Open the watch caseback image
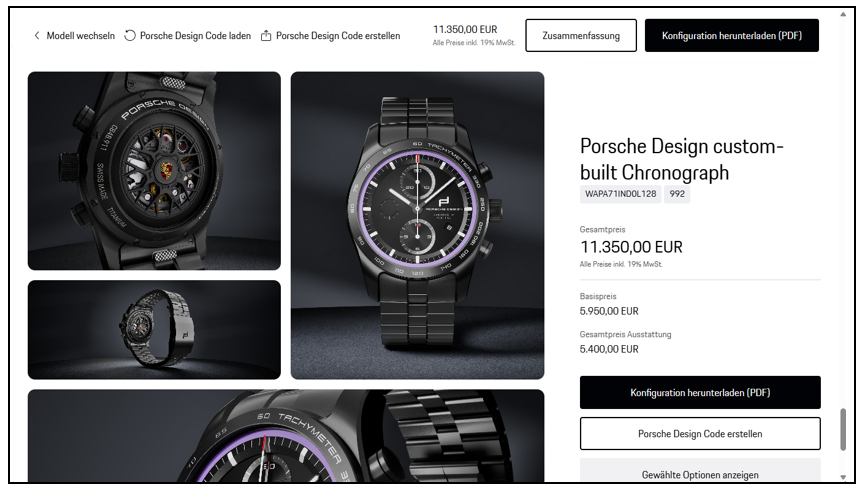 (x=154, y=171)
